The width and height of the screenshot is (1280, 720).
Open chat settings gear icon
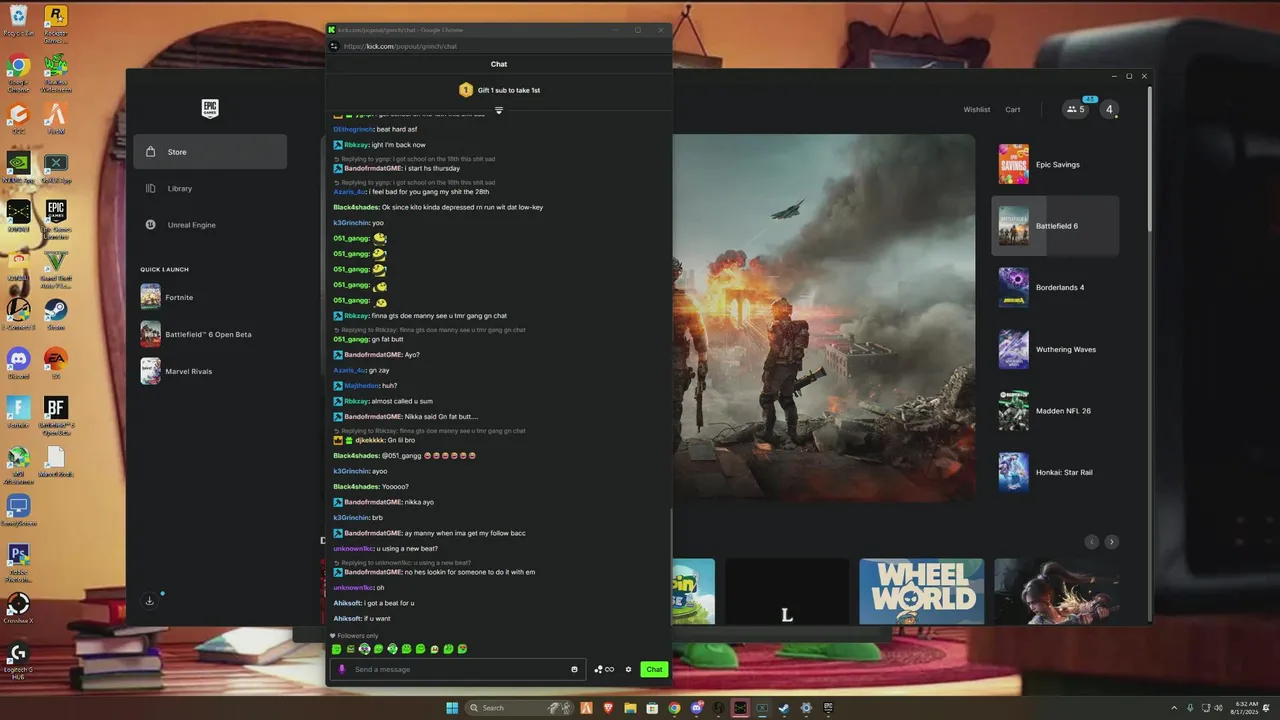pyautogui.click(x=629, y=669)
